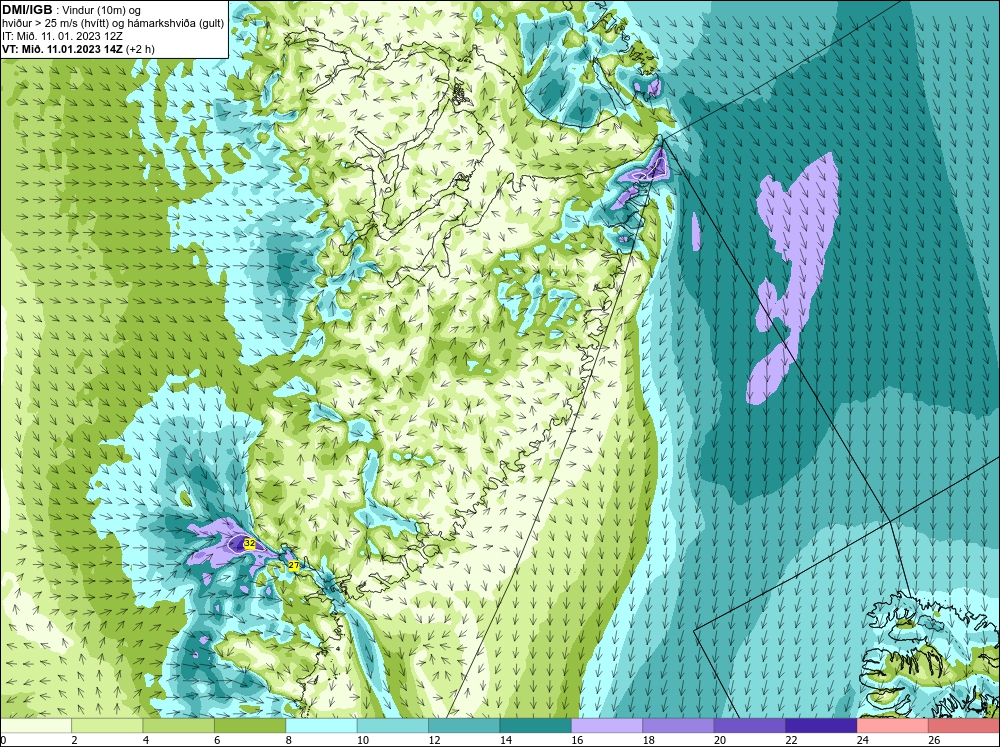This screenshot has height=747, width=1000.
Task: Click the yellow gust marker labeled 27
Action: pyautogui.click(x=293, y=565)
